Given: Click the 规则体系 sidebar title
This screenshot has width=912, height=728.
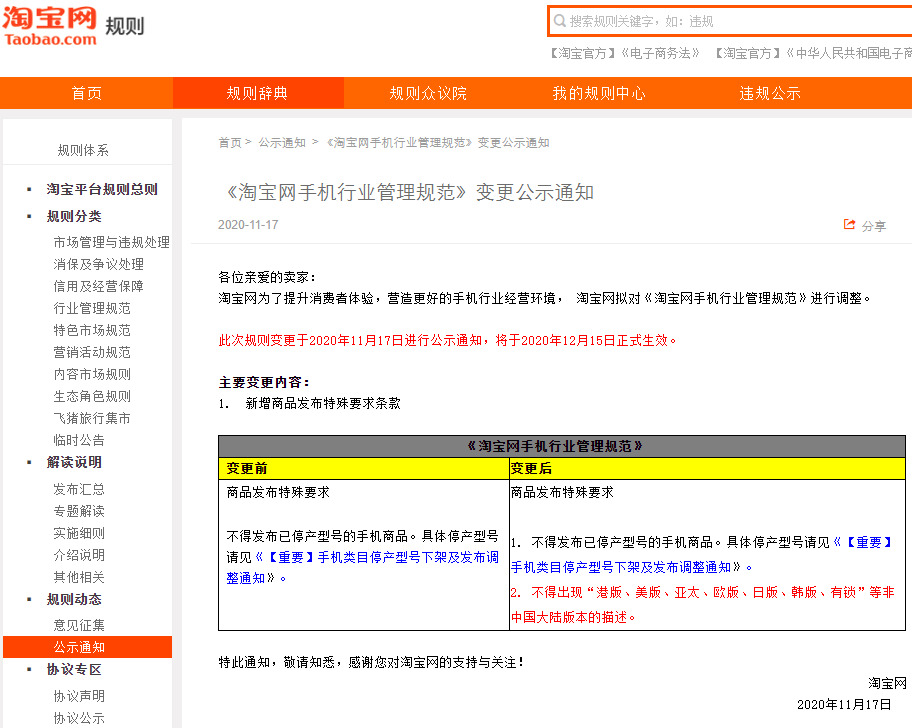Looking at the screenshot, I should (83, 150).
